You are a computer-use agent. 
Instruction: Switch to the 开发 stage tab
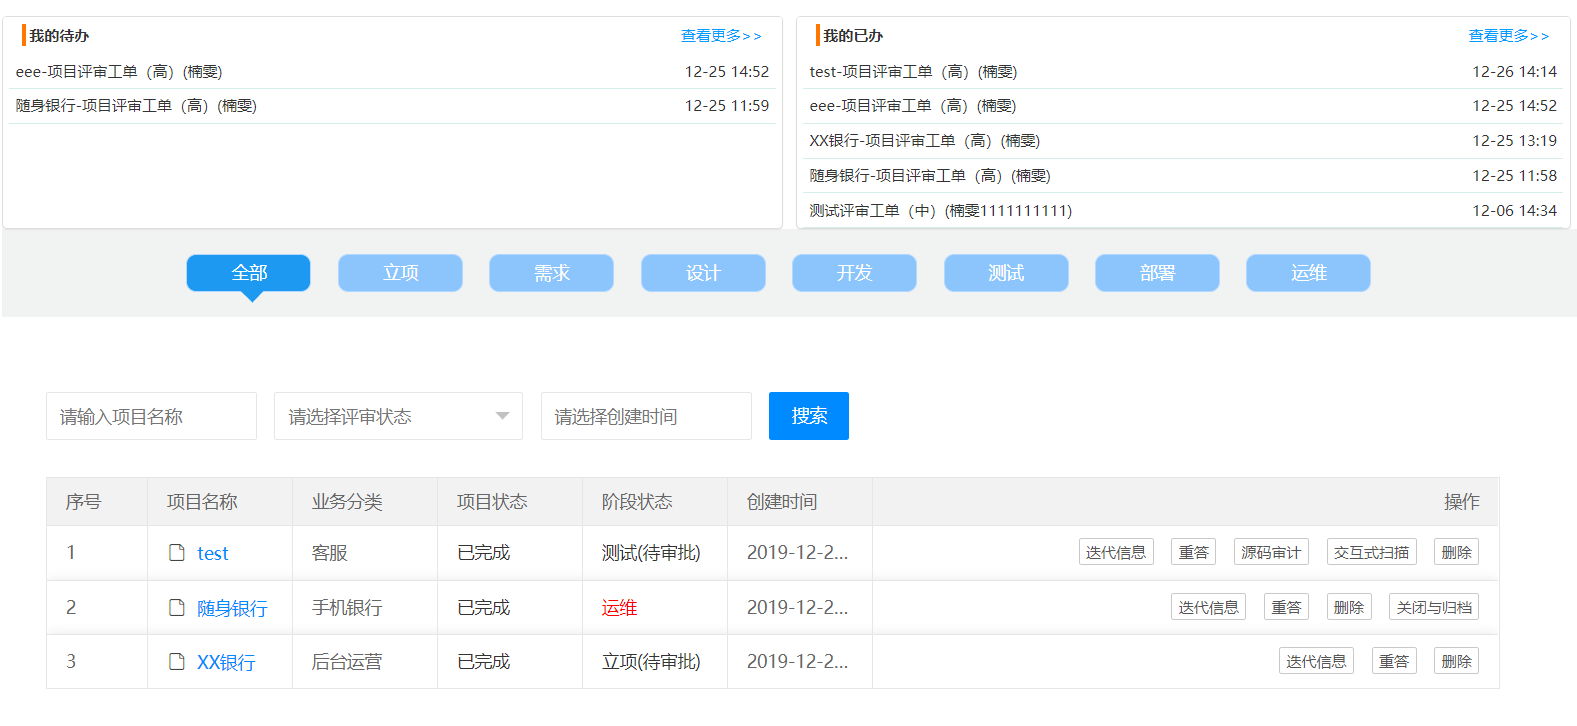point(854,273)
